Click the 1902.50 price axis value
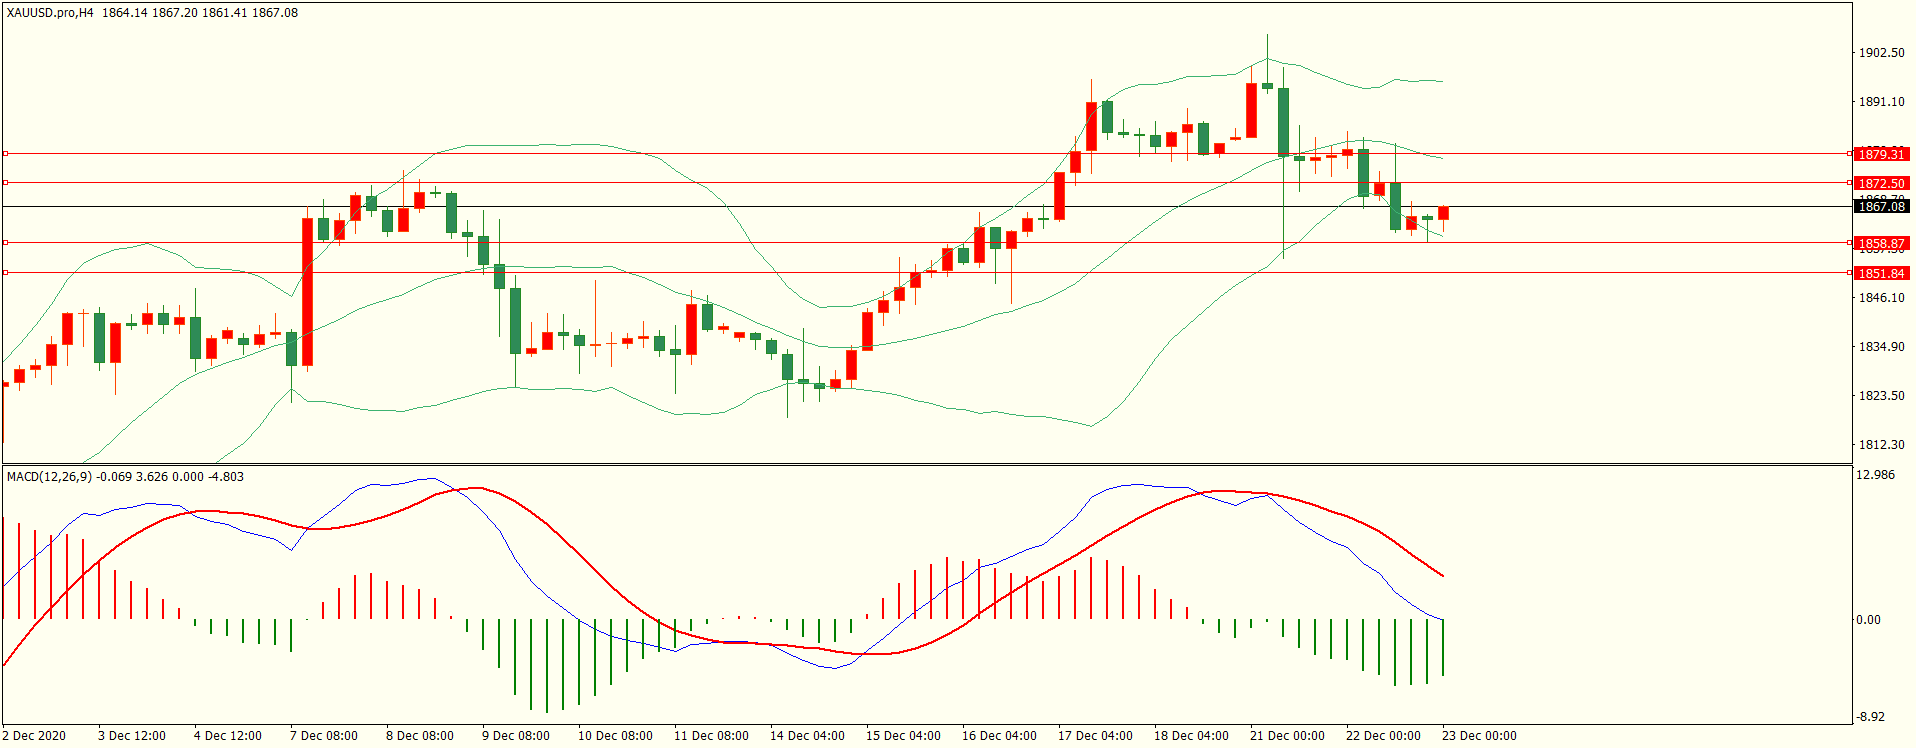 (1881, 53)
